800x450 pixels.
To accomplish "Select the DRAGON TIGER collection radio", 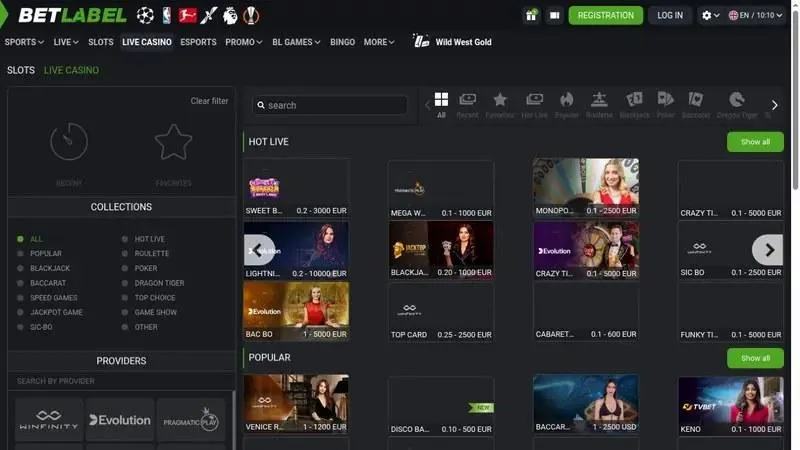I will coord(124,283).
